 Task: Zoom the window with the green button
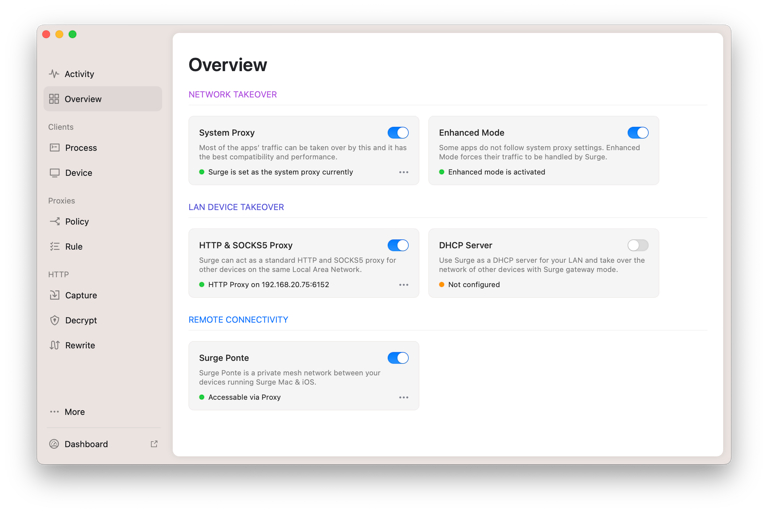click(72, 34)
